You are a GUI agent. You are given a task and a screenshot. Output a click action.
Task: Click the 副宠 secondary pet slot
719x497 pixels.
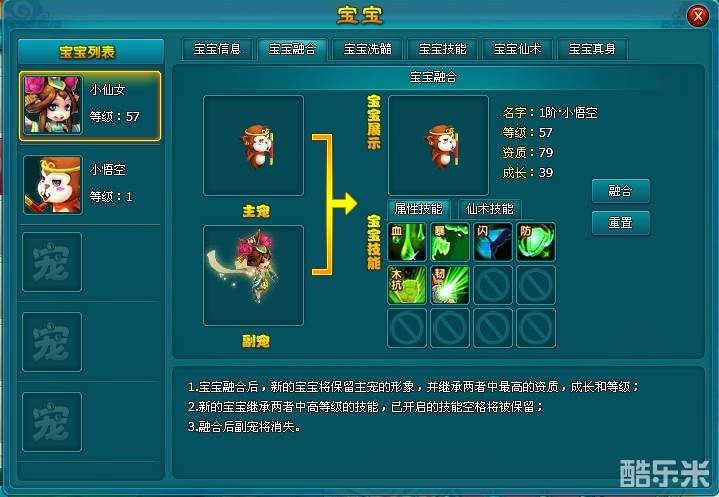tap(254, 276)
